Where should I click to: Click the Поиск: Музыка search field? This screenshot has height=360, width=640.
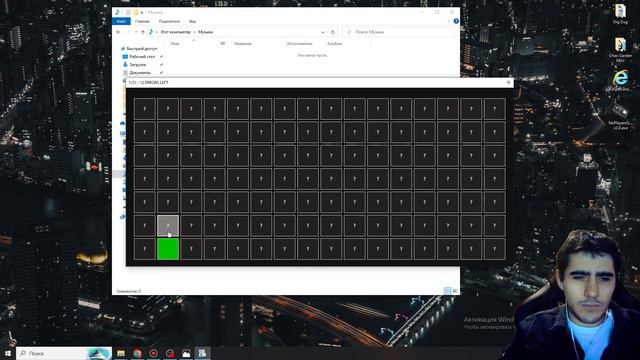399,32
